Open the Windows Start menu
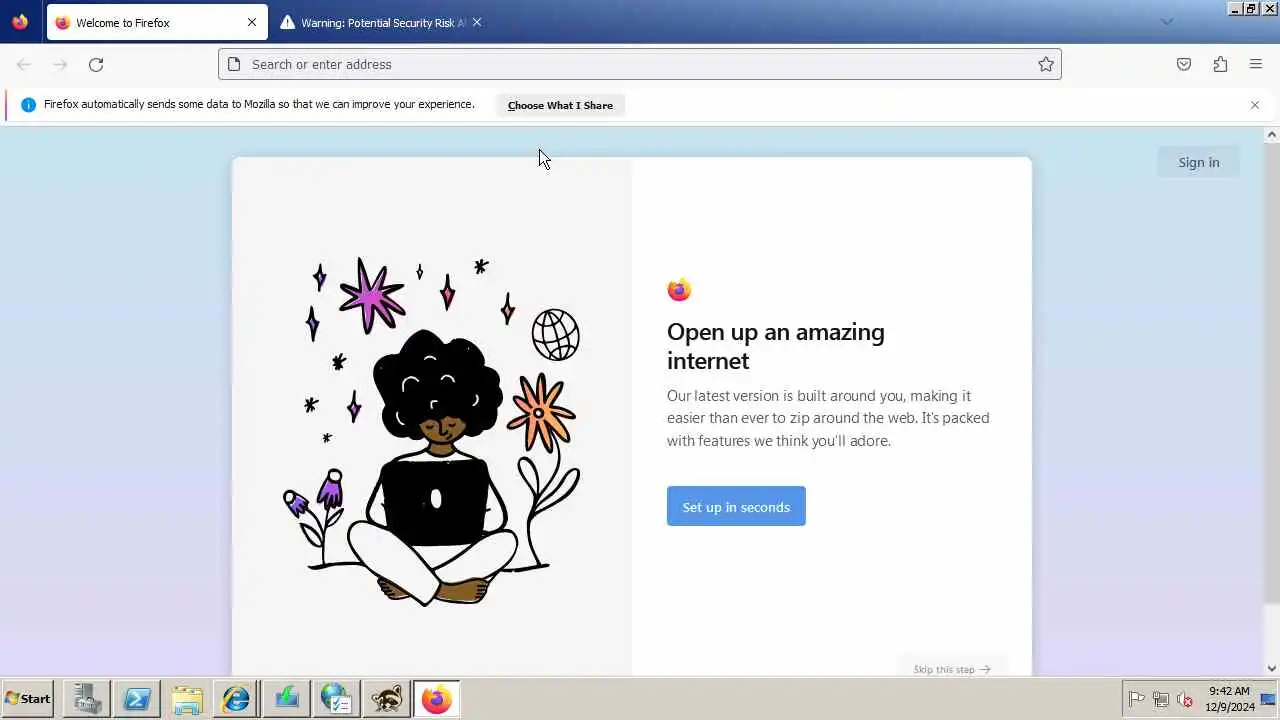This screenshot has height=720, width=1280. pyautogui.click(x=28, y=699)
